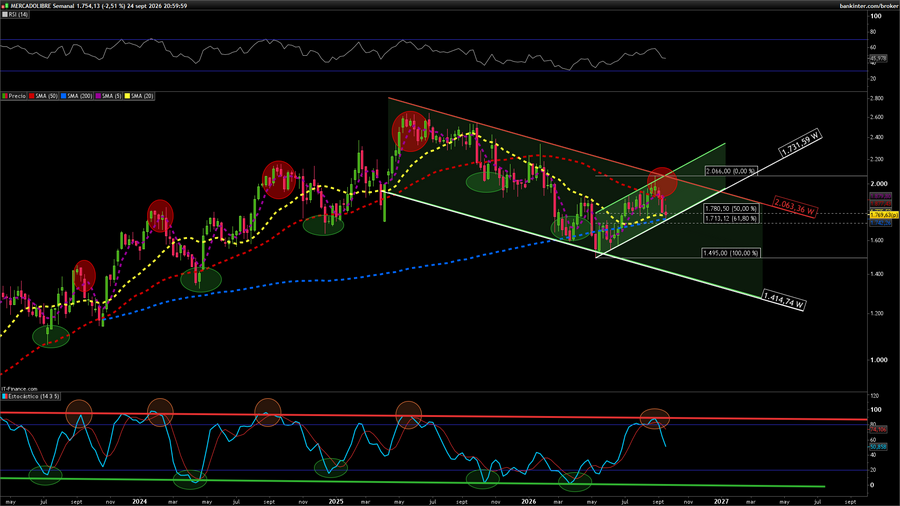
Task: Toggle the SMA (5) purple indicator label
Action: [108, 96]
